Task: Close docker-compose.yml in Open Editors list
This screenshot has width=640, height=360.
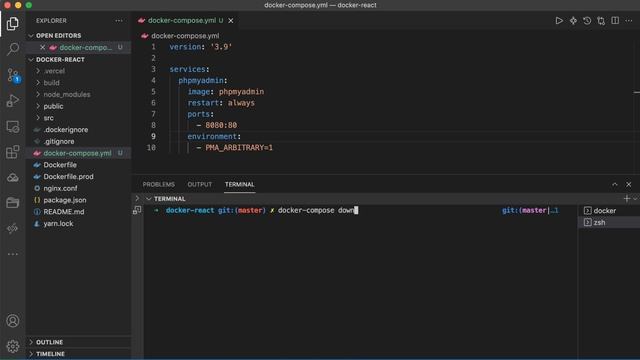Action: (x=42, y=47)
